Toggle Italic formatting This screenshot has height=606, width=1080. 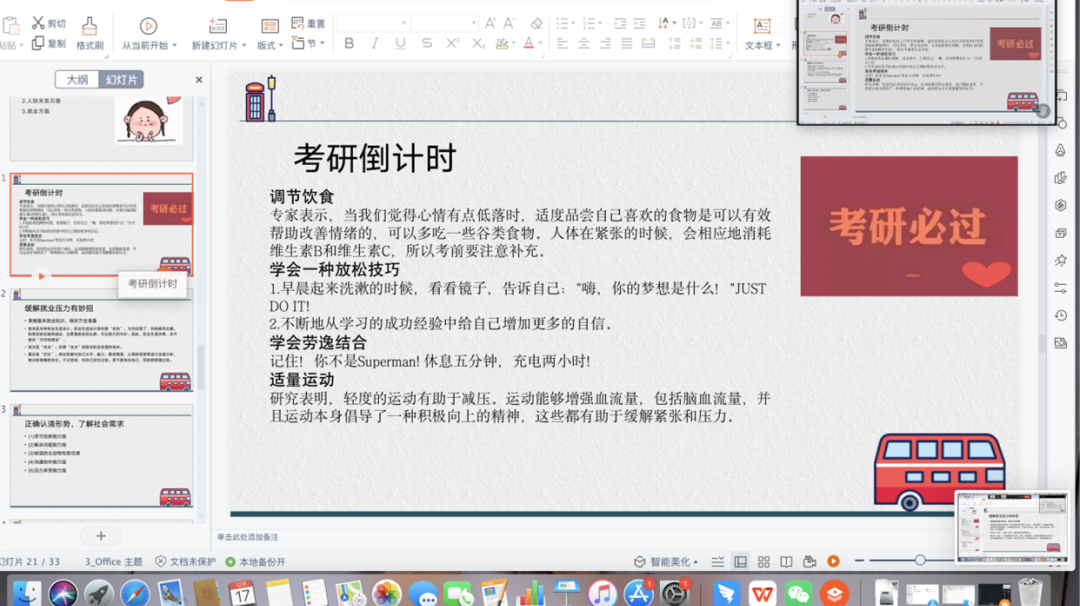click(375, 43)
